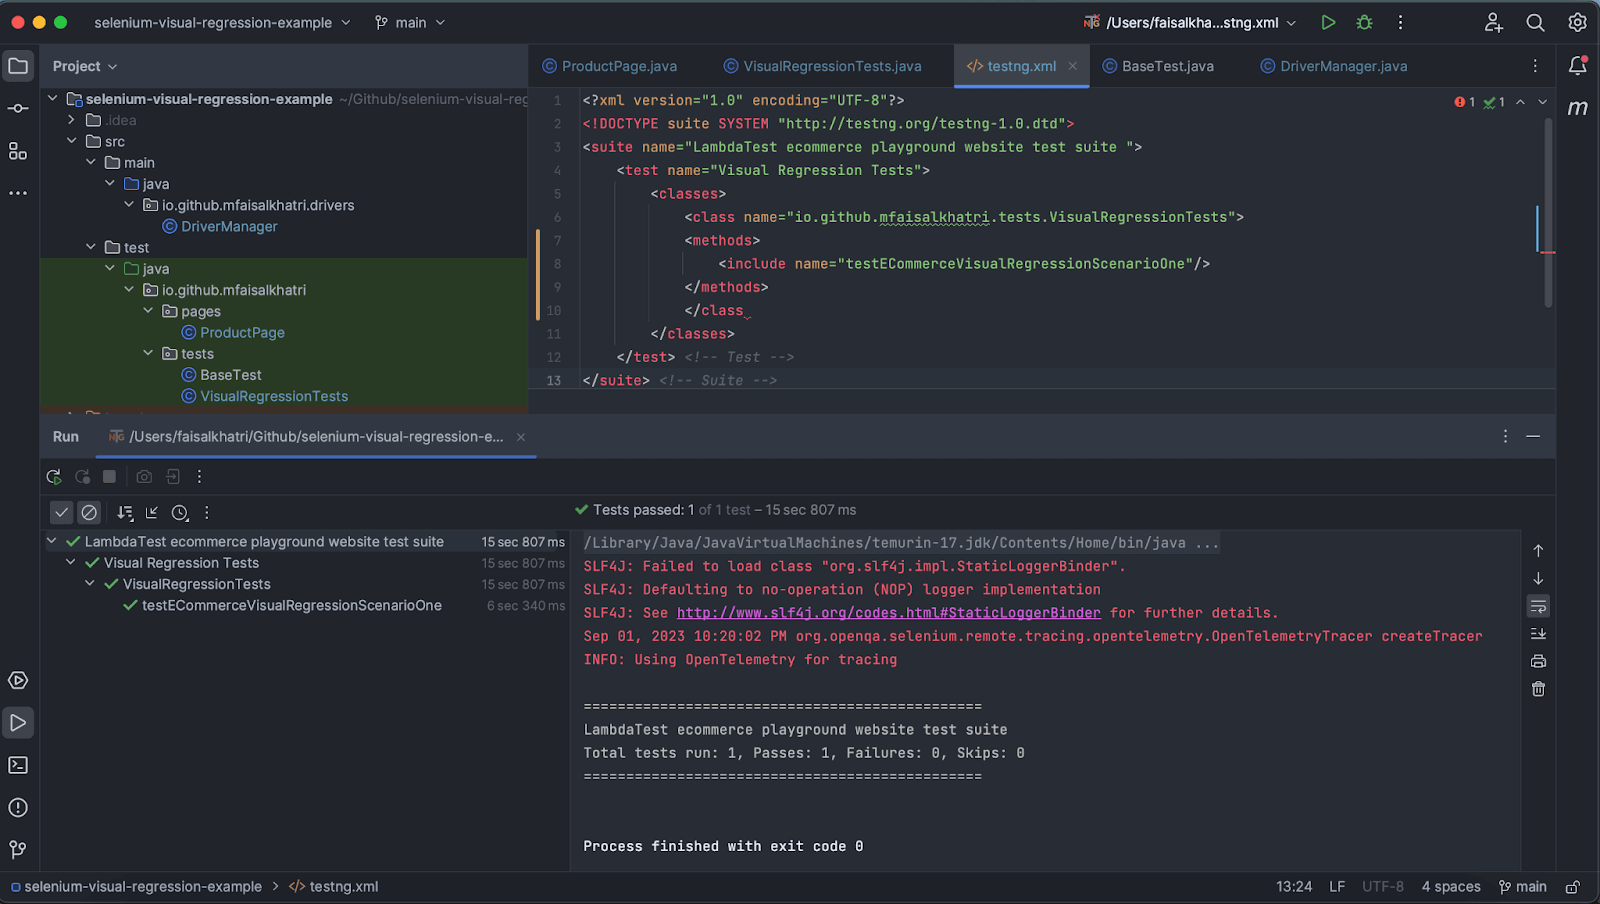
Task: Follow the SLF4J StaticLoggerBinder link
Action: coord(888,612)
